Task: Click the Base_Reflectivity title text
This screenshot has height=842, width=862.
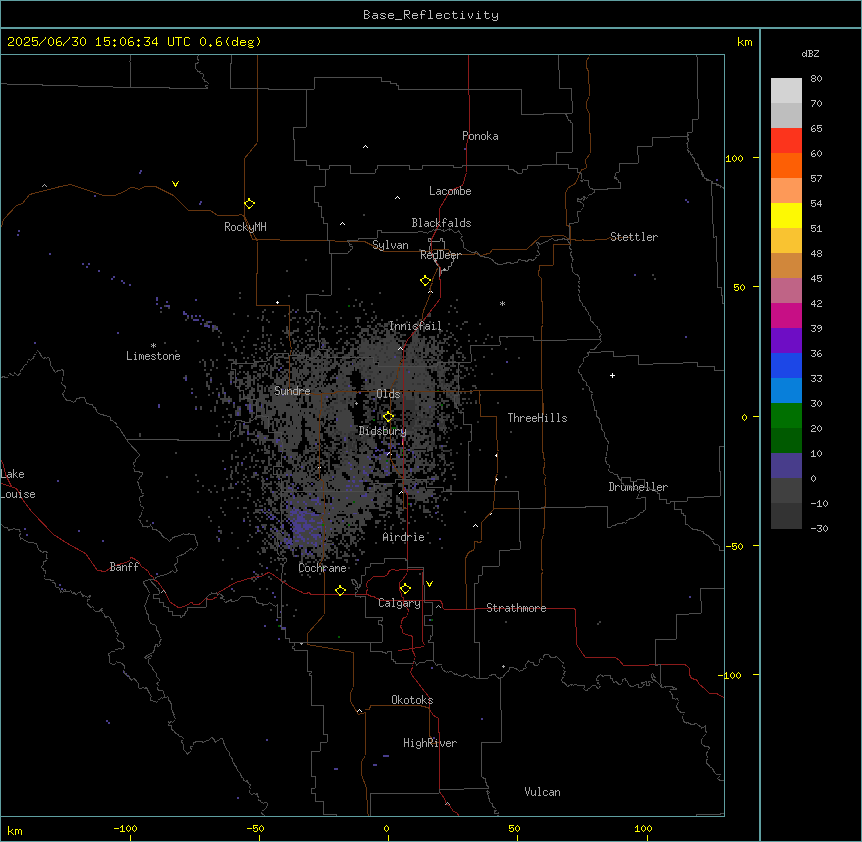Action: 431,15
